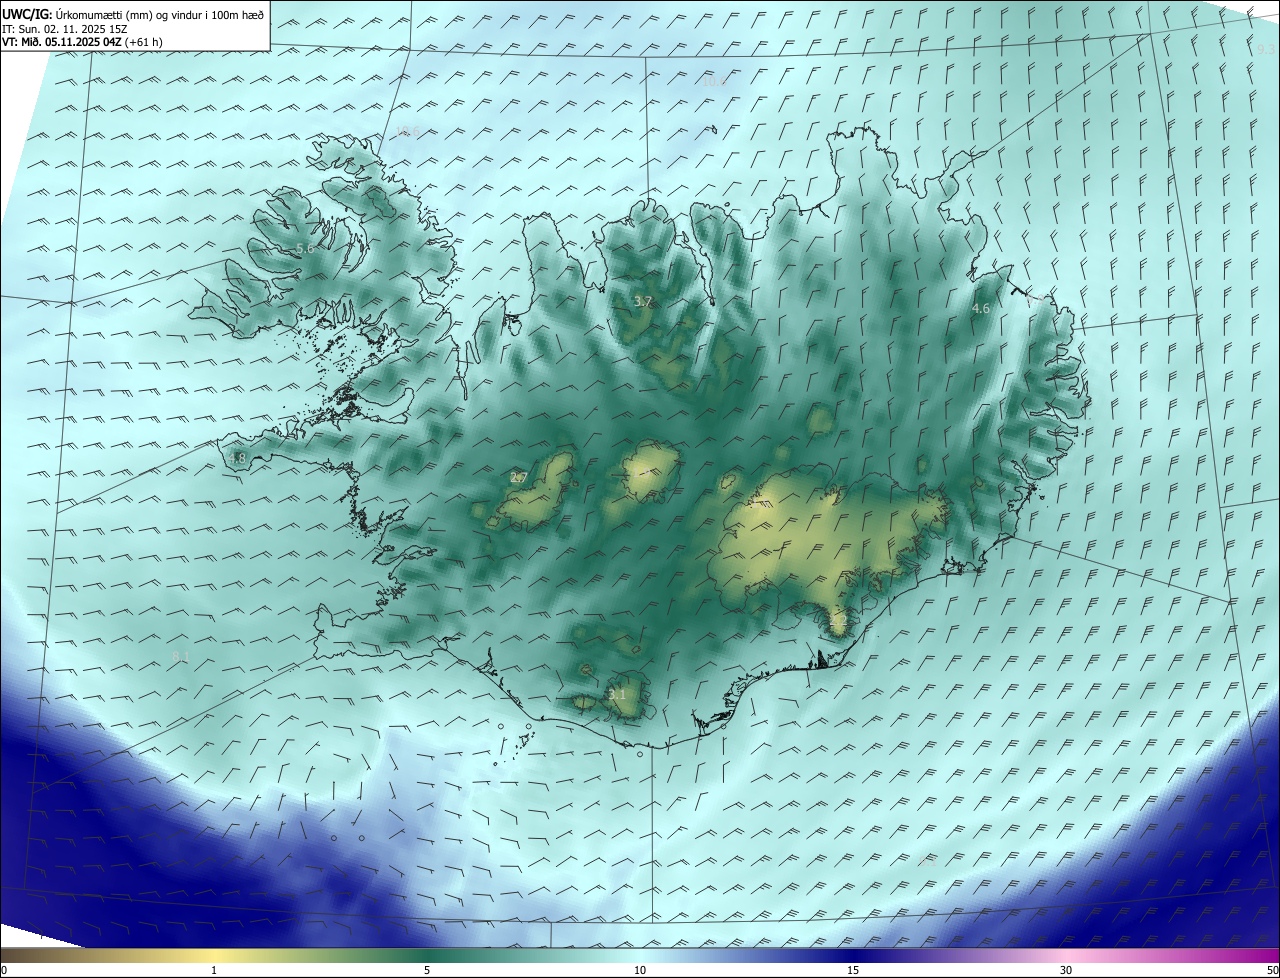Click the 9.3 value in the top-right corner

click(x=1266, y=50)
